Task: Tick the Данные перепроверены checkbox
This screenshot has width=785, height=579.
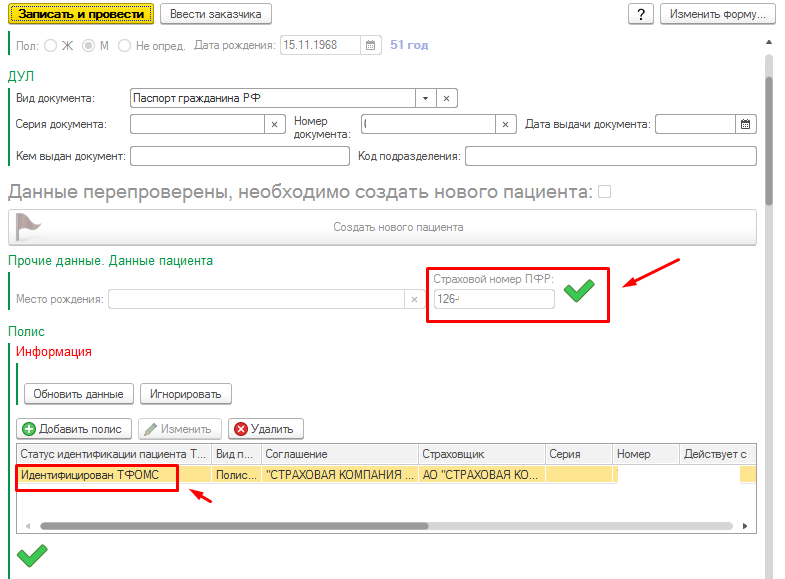Action: click(604, 191)
